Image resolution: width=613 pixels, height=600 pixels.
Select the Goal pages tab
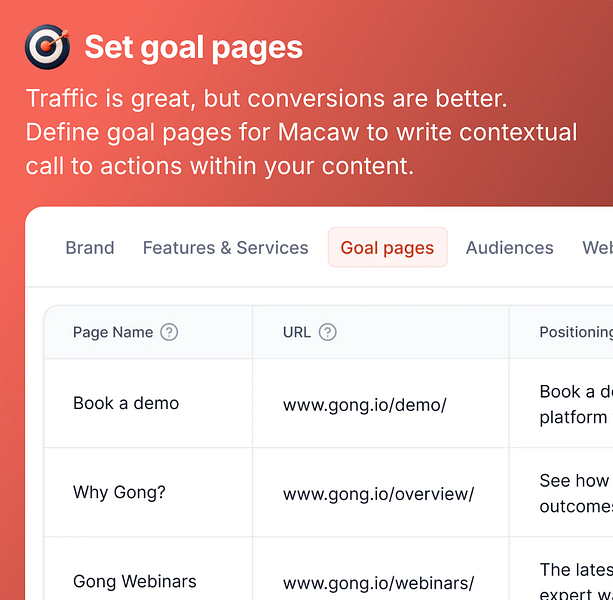(x=387, y=248)
